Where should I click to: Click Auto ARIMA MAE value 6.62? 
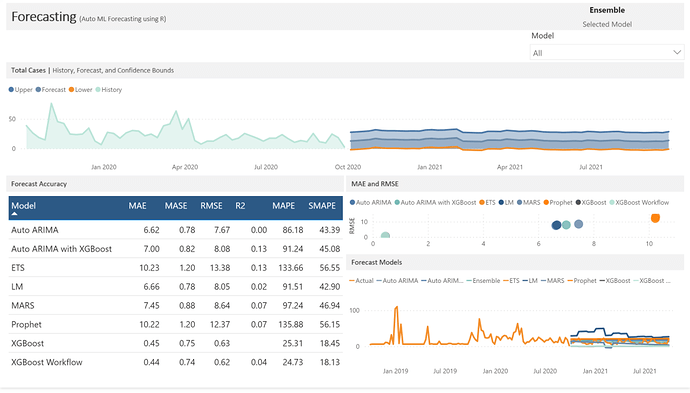tap(151, 230)
